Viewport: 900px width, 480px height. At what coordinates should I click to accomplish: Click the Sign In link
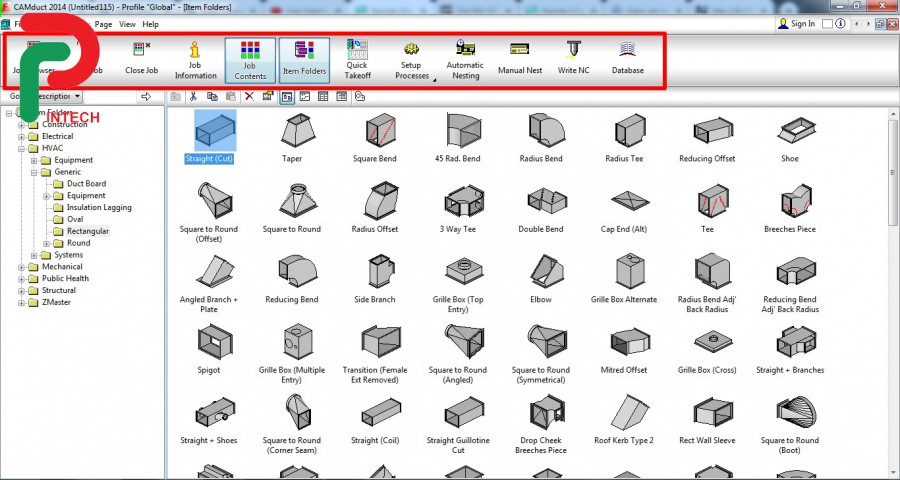(803, 24)
